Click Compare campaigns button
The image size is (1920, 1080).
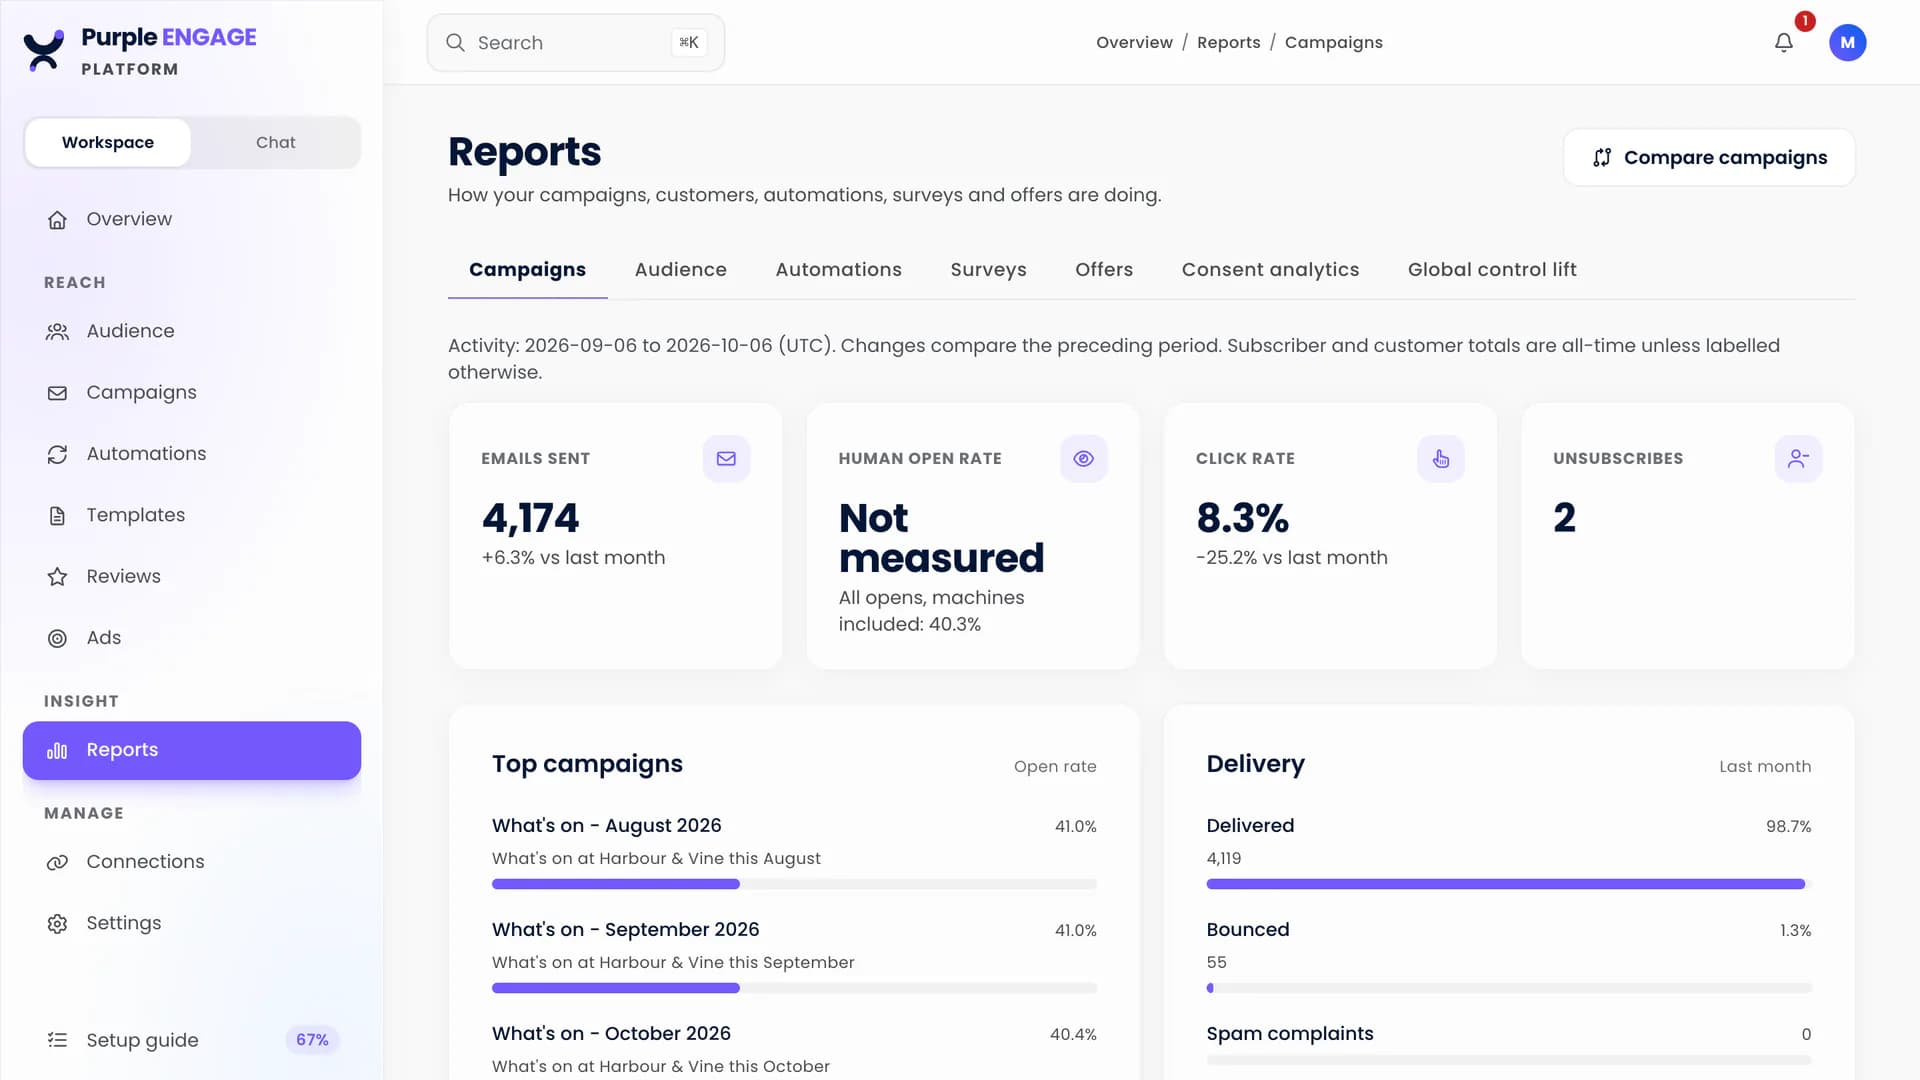click(x=1709, y=157)
